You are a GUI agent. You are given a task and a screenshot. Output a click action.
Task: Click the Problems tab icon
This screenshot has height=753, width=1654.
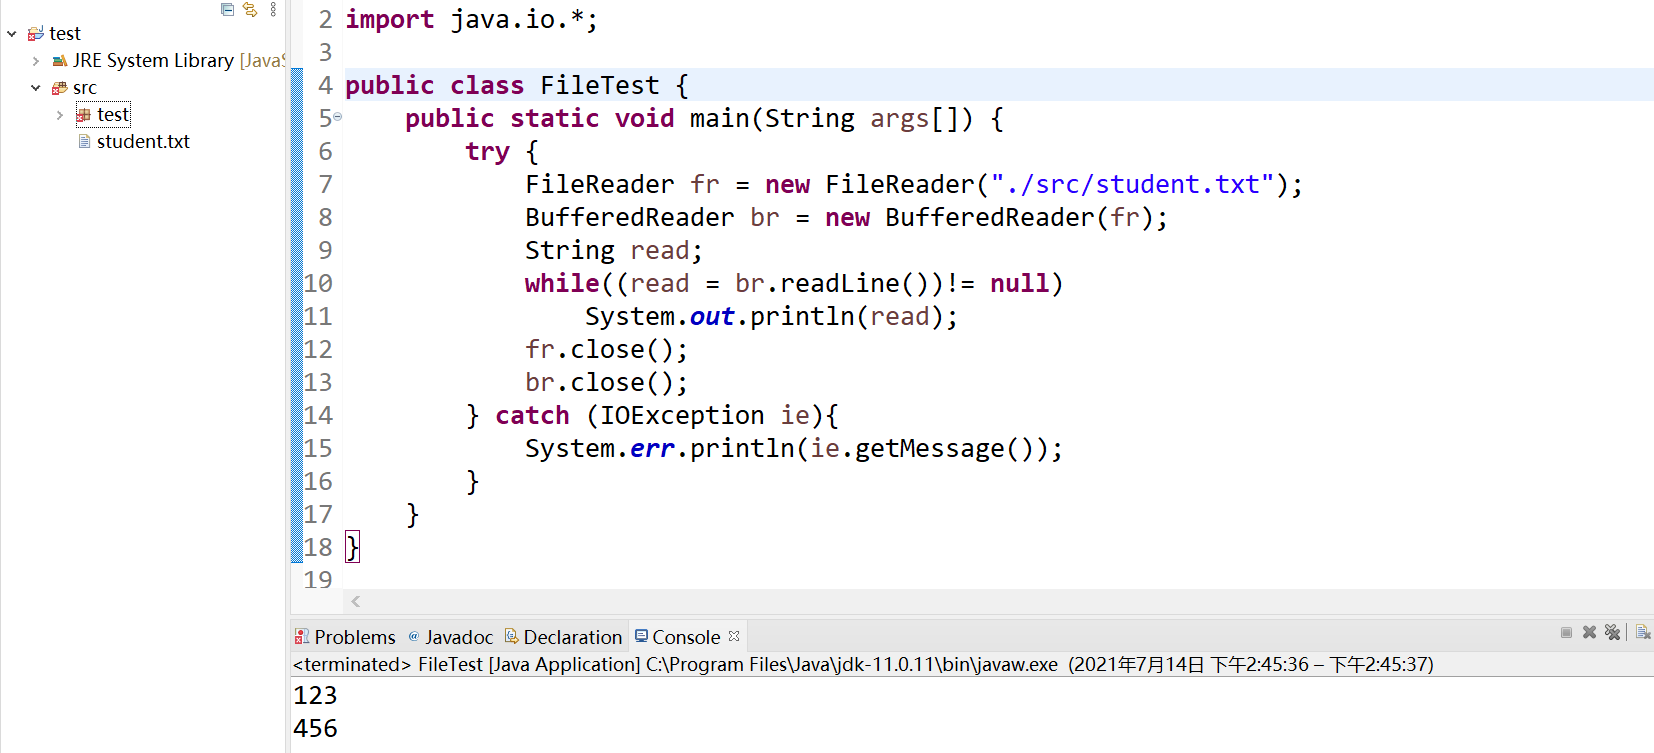pyautogui.click(x=302, y=637)
